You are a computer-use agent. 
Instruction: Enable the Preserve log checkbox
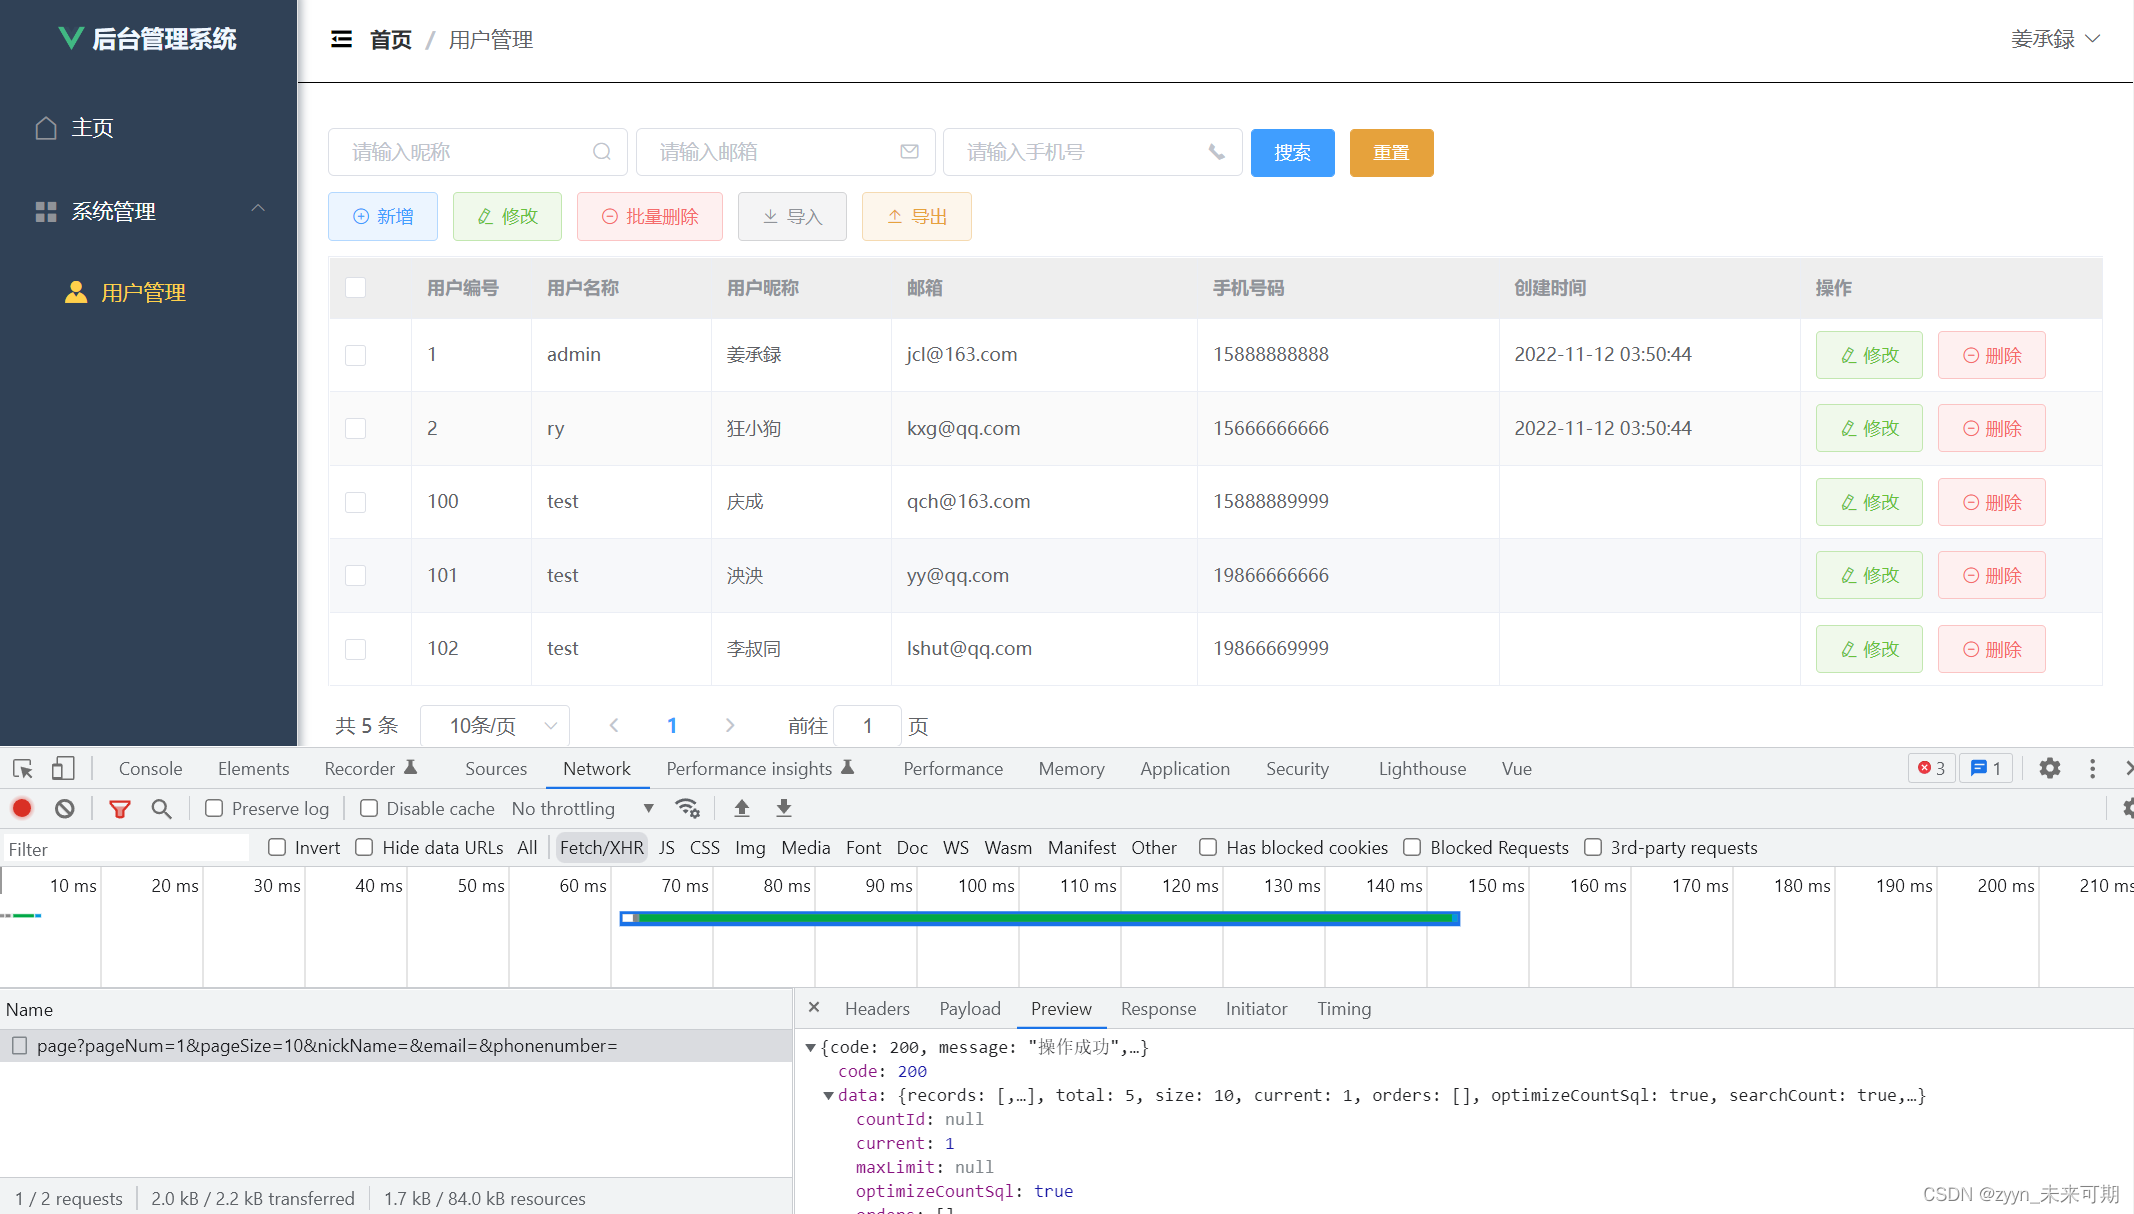(x=214, y=808)
